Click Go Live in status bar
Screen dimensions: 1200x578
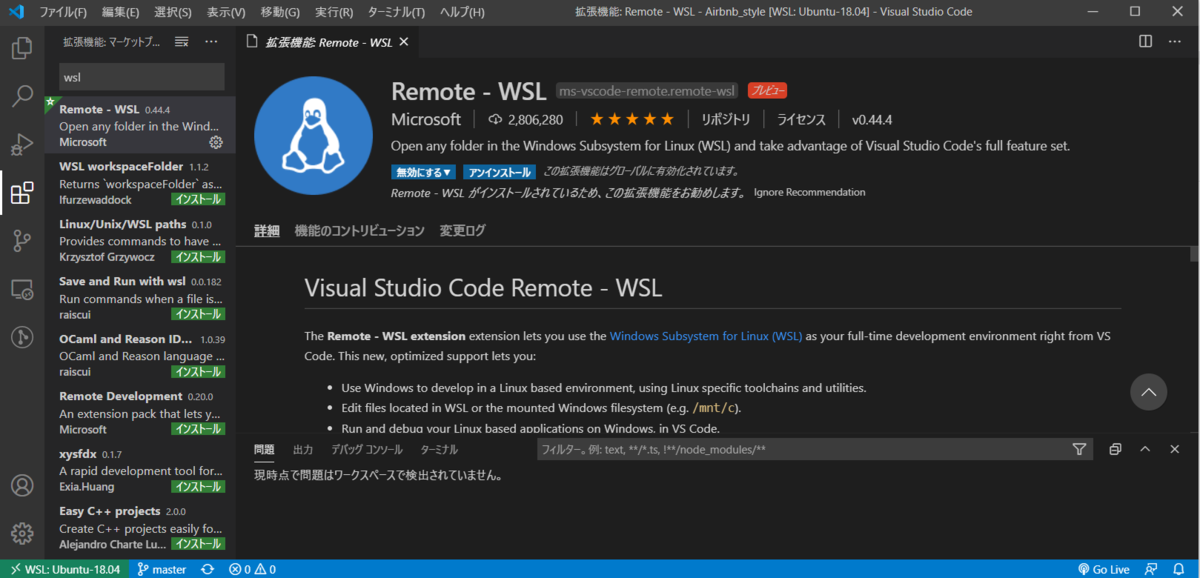coord(1103,569)
